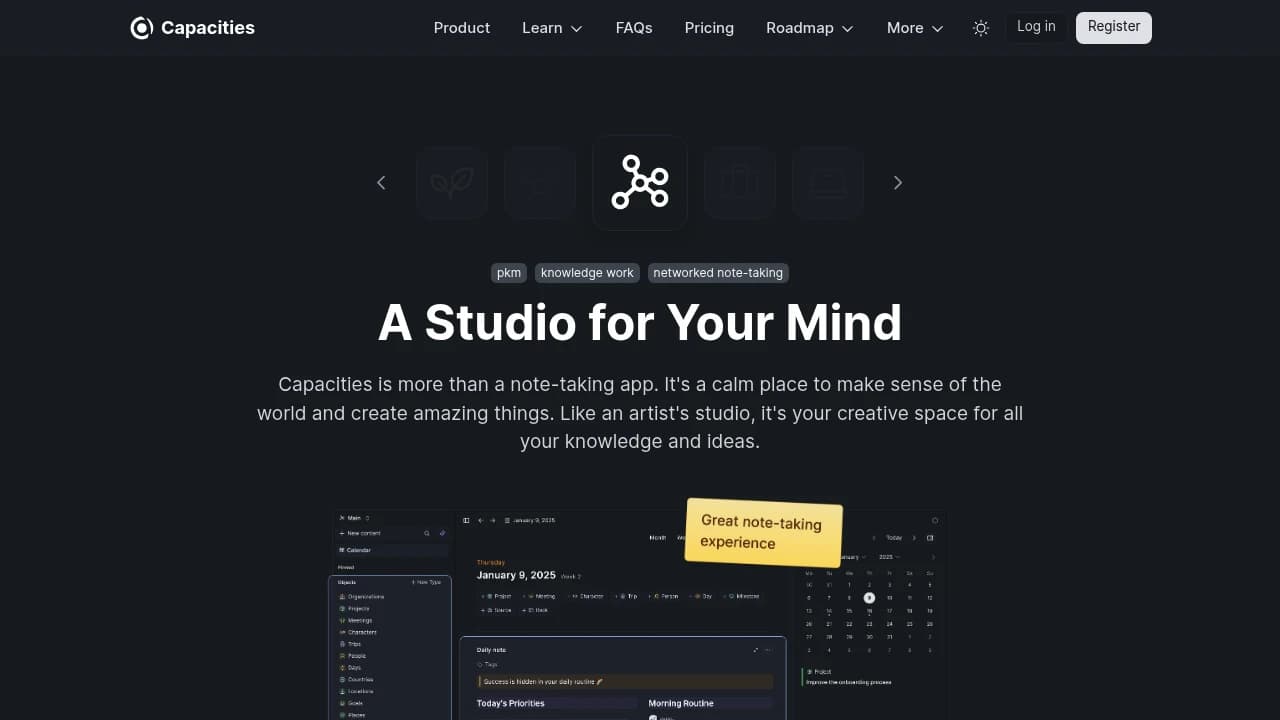
Task: Advance carousel with the right arrow
Action: pos(897,182)
